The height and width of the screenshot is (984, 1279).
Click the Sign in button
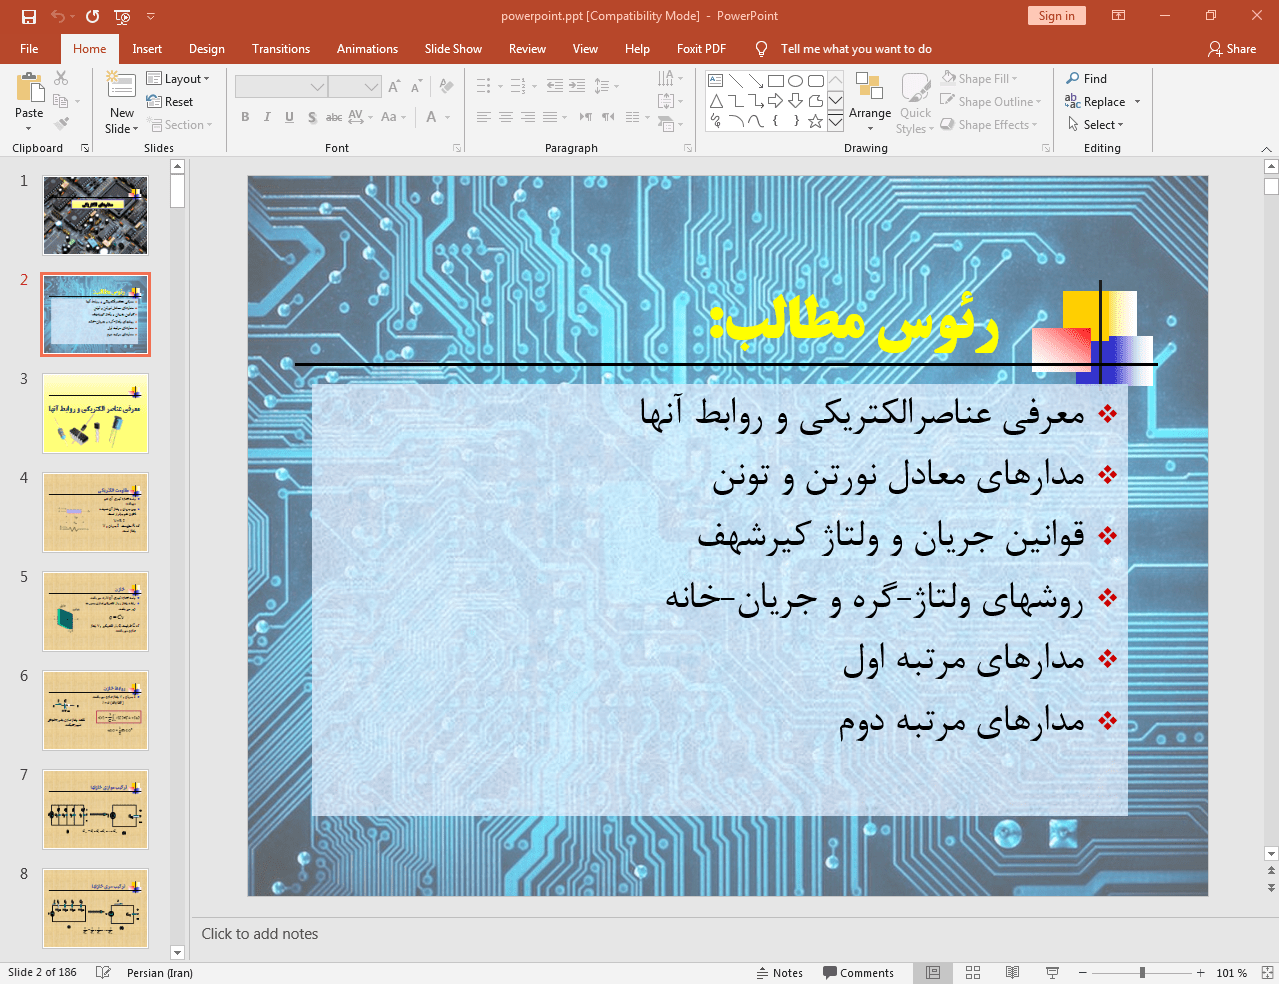1056,16
